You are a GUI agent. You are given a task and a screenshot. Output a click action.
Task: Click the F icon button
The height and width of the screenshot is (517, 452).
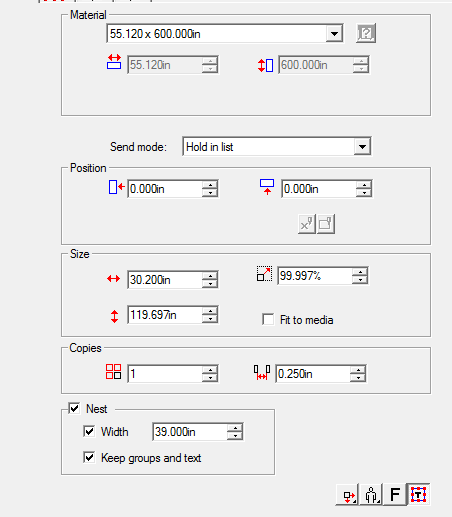395,495
